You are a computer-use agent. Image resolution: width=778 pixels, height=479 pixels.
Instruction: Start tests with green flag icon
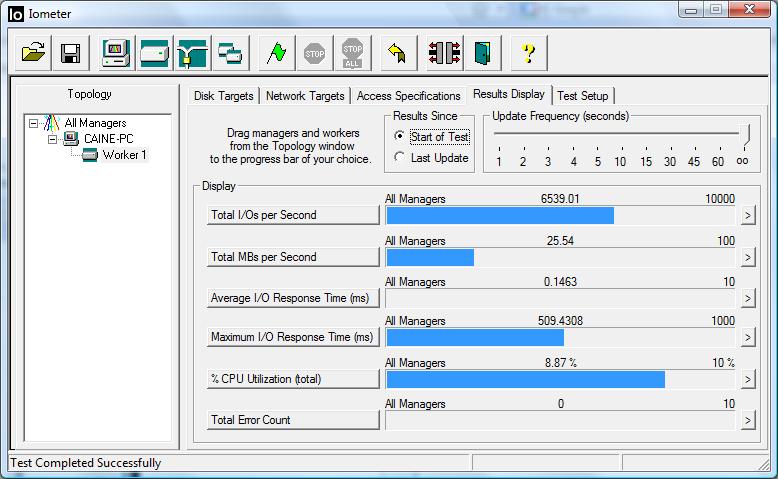[276, 53]
